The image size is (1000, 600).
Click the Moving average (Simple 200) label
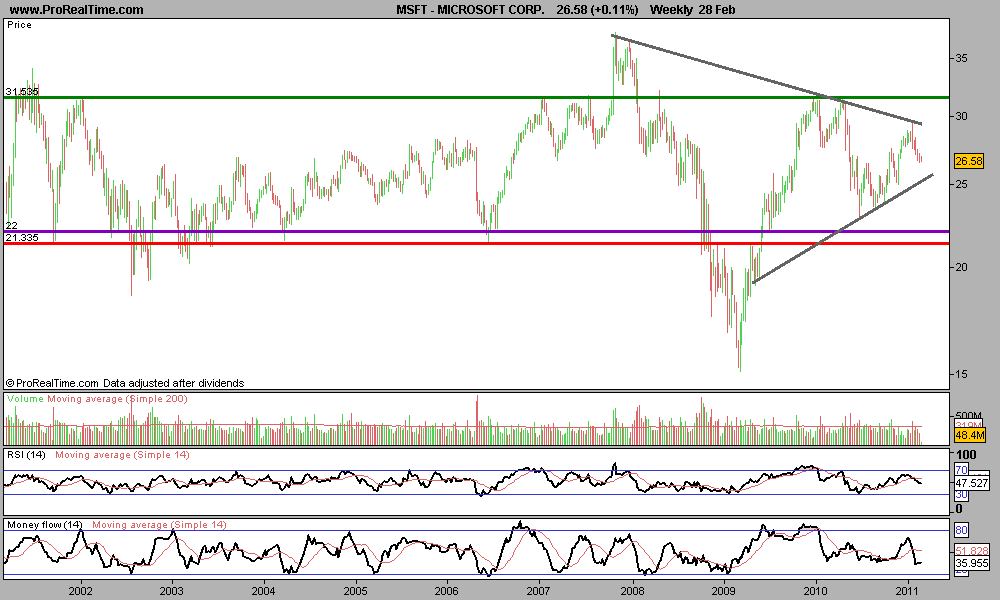117,399
